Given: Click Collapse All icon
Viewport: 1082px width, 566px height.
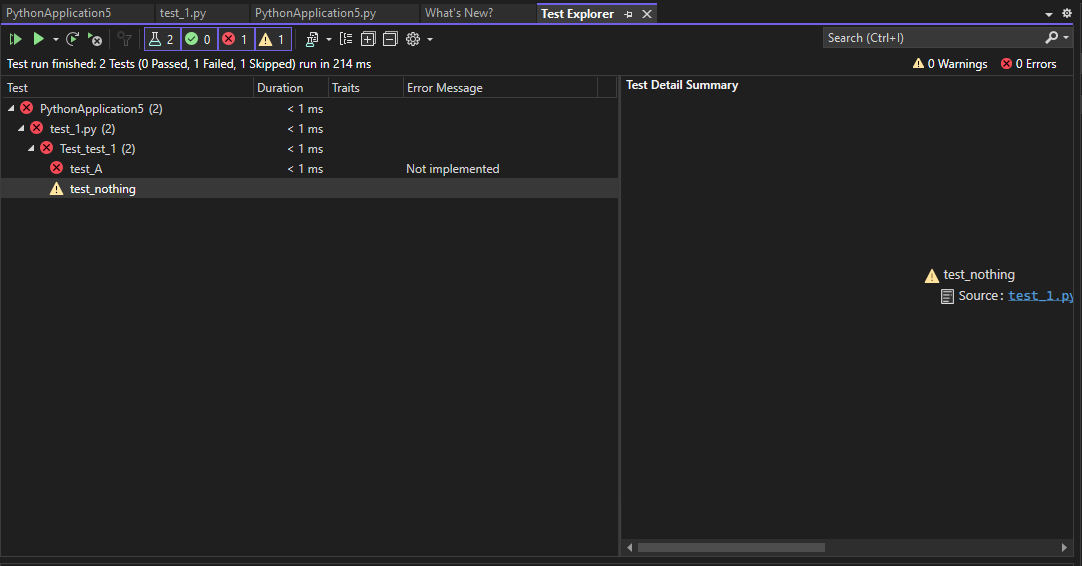Looking at the screenshot, I should point(391,39).
